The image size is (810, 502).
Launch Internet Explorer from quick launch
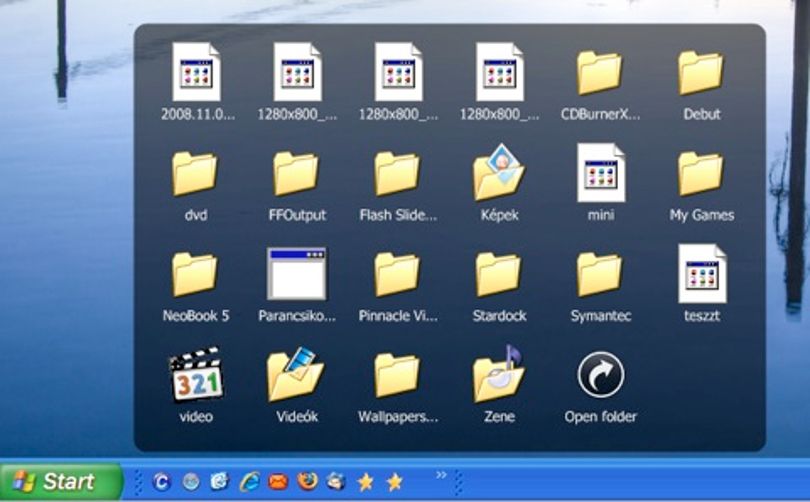tap(250, 482)
